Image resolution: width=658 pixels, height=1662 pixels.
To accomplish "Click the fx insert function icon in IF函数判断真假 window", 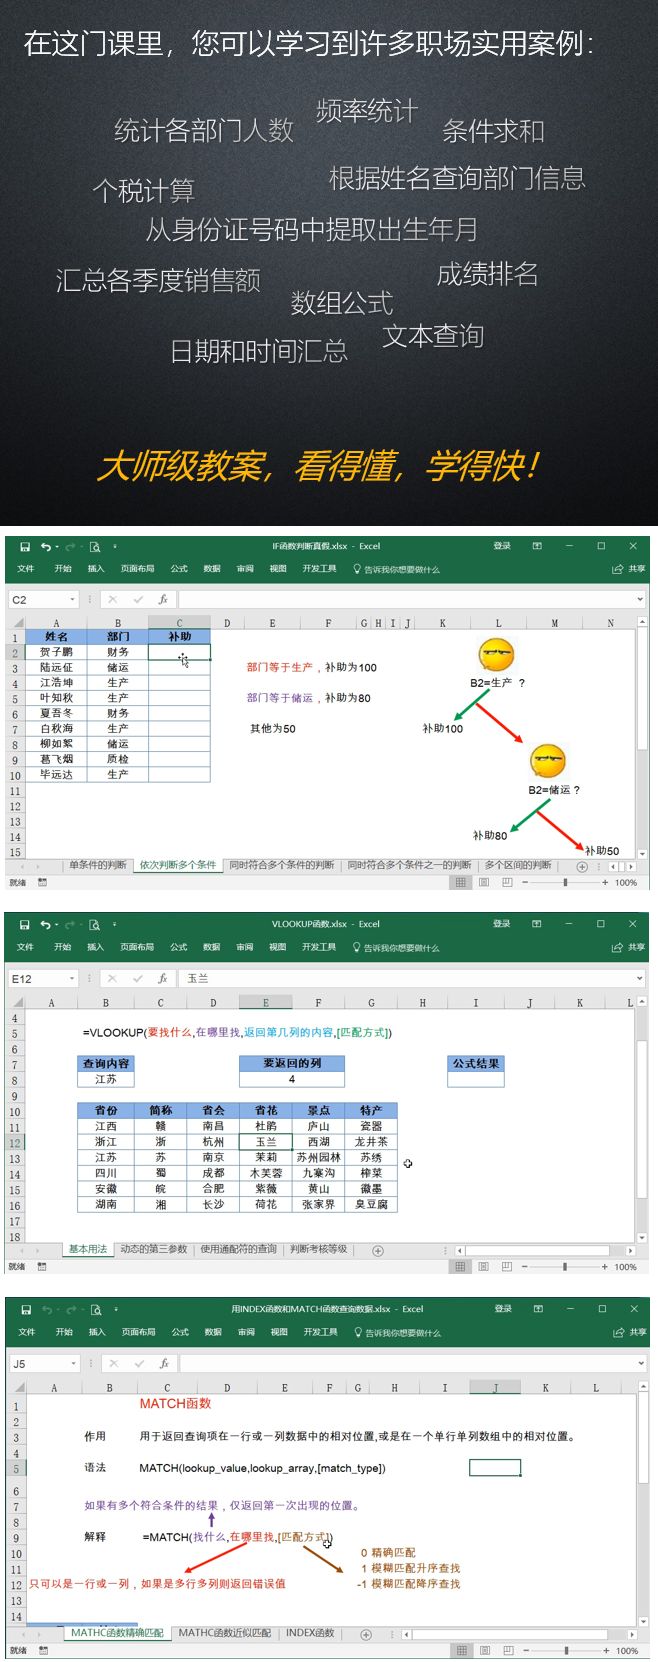I will coord(163,599).
